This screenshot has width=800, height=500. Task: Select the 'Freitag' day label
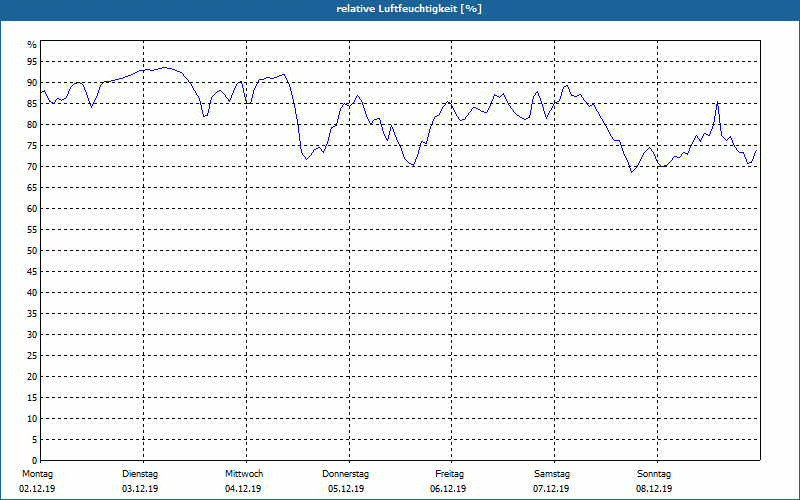point(449,474)
